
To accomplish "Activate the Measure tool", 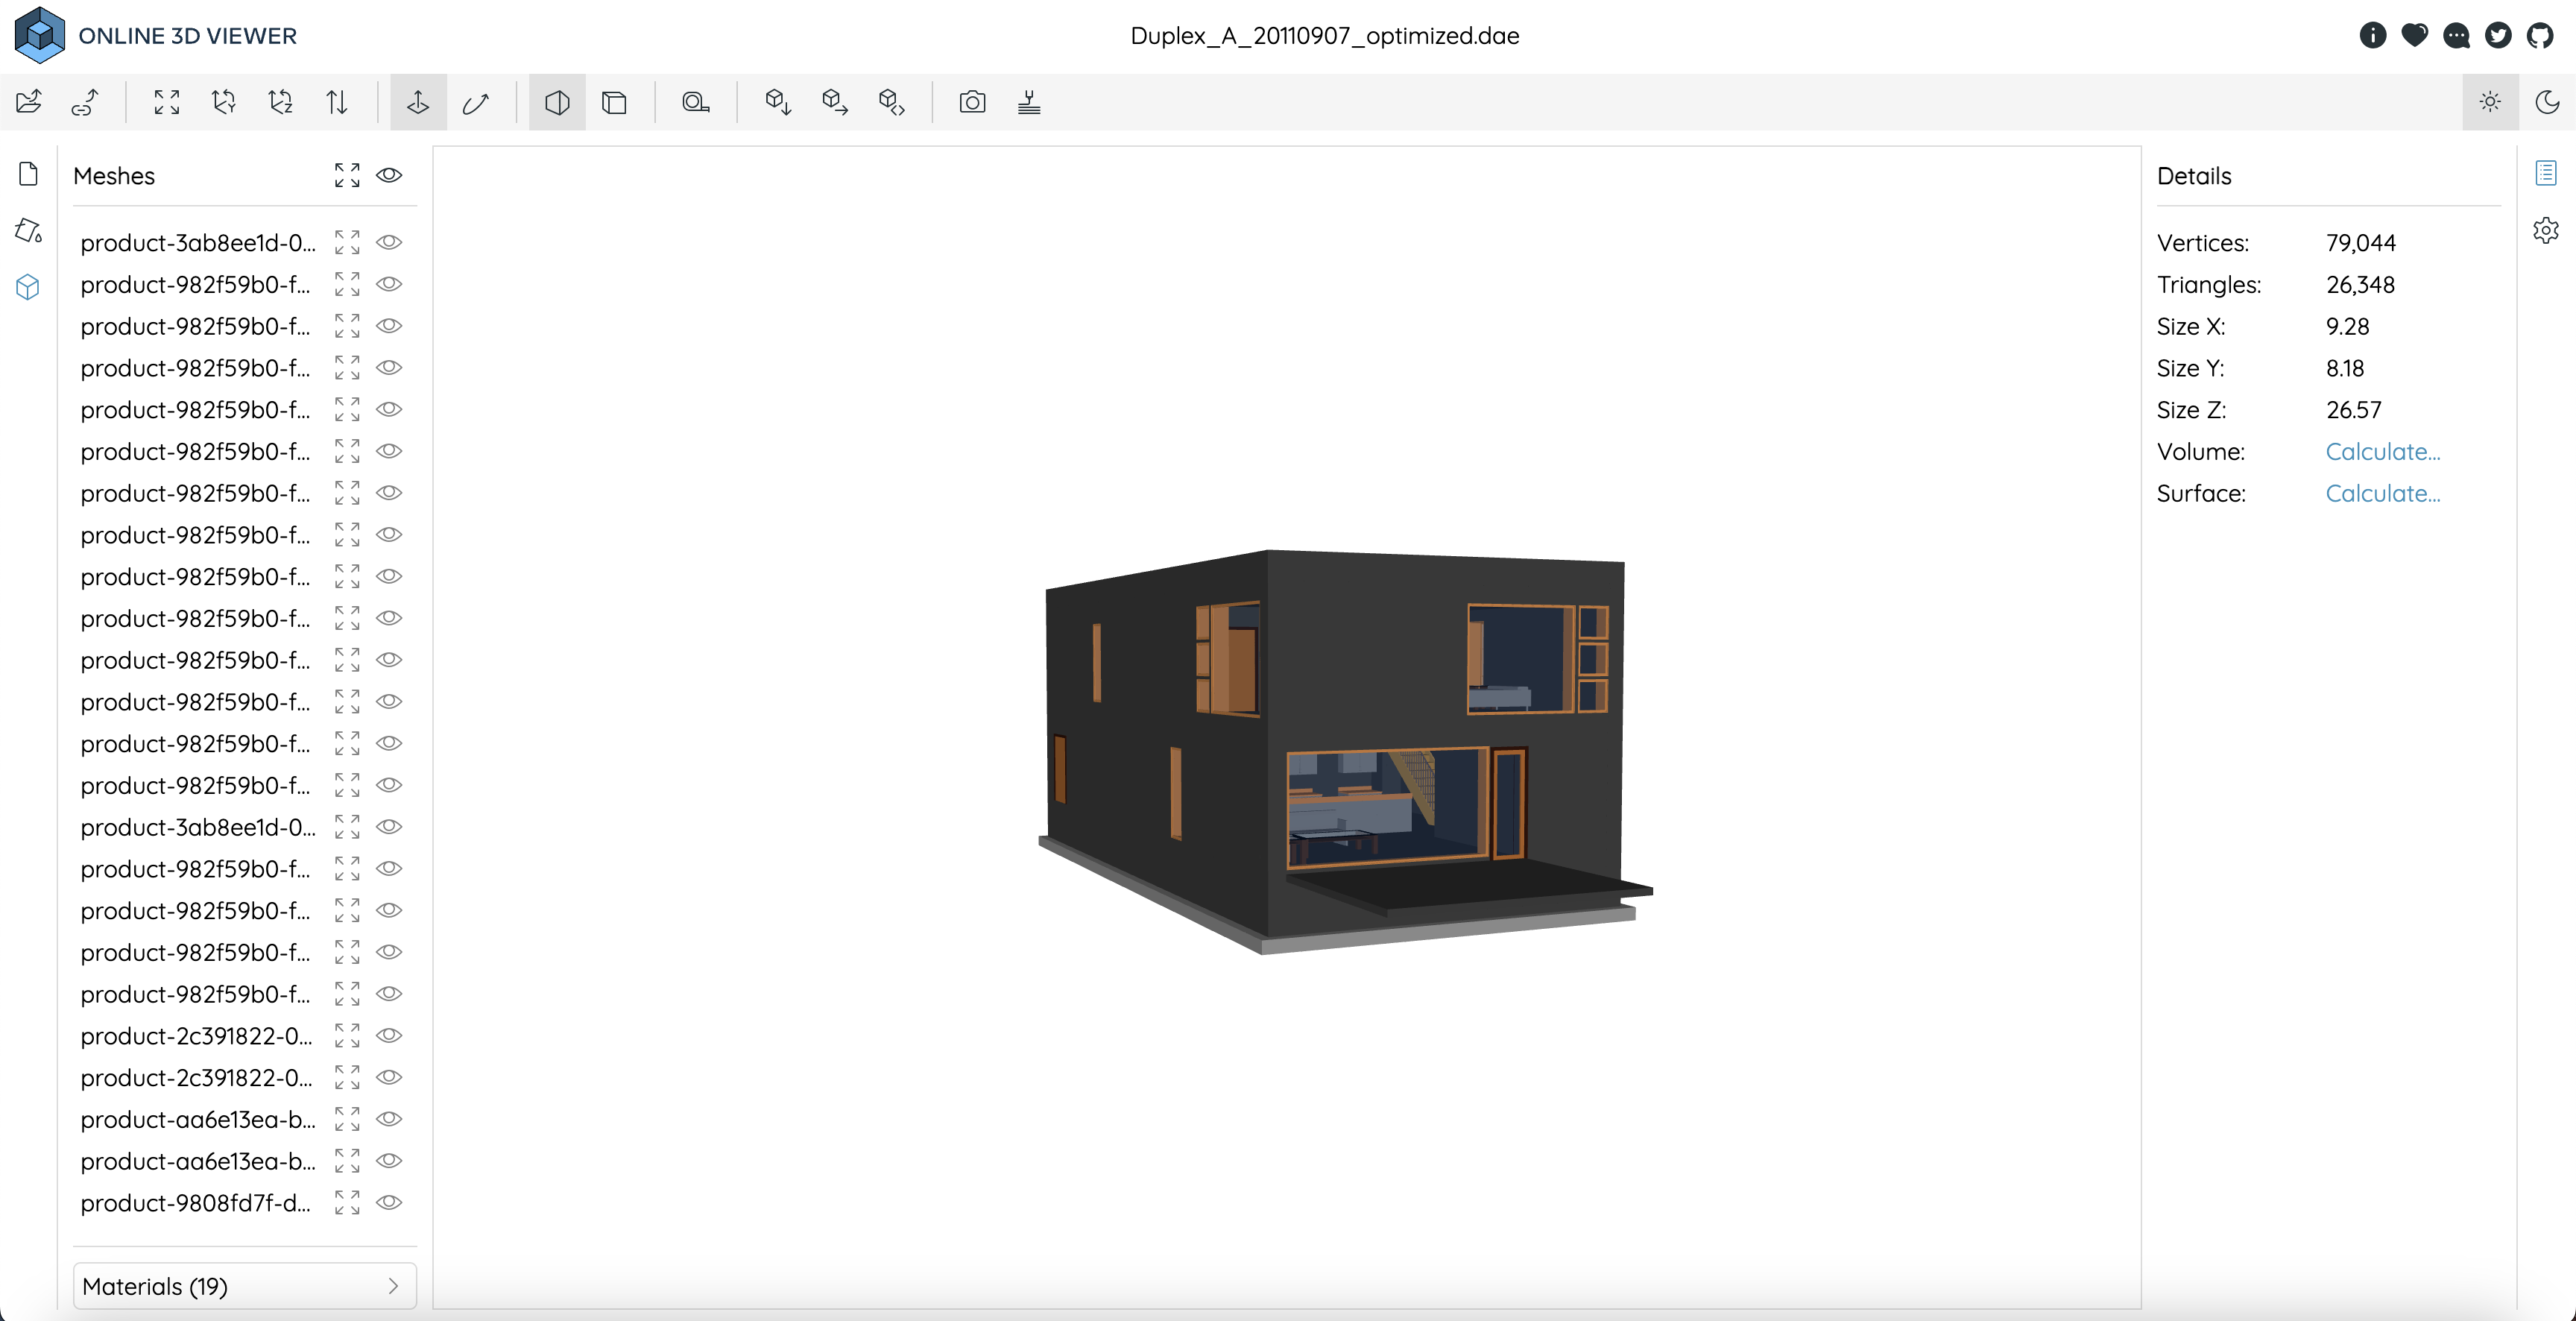I will 696,102.
